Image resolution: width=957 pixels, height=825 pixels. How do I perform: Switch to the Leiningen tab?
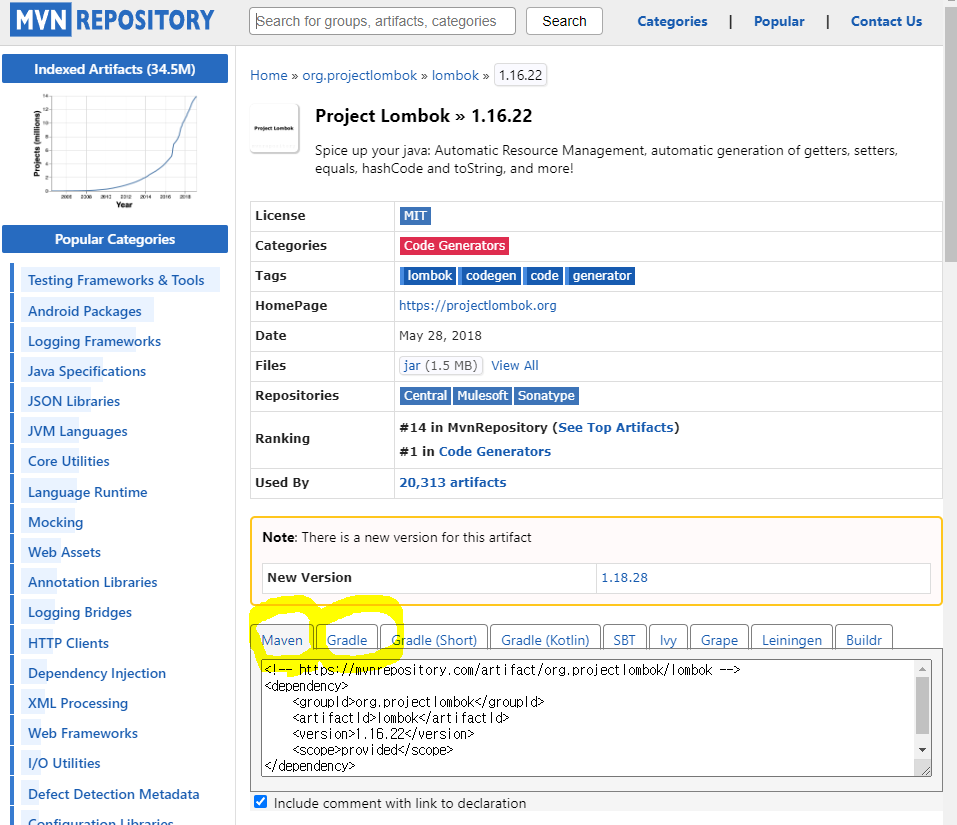(x=792, y=639)
